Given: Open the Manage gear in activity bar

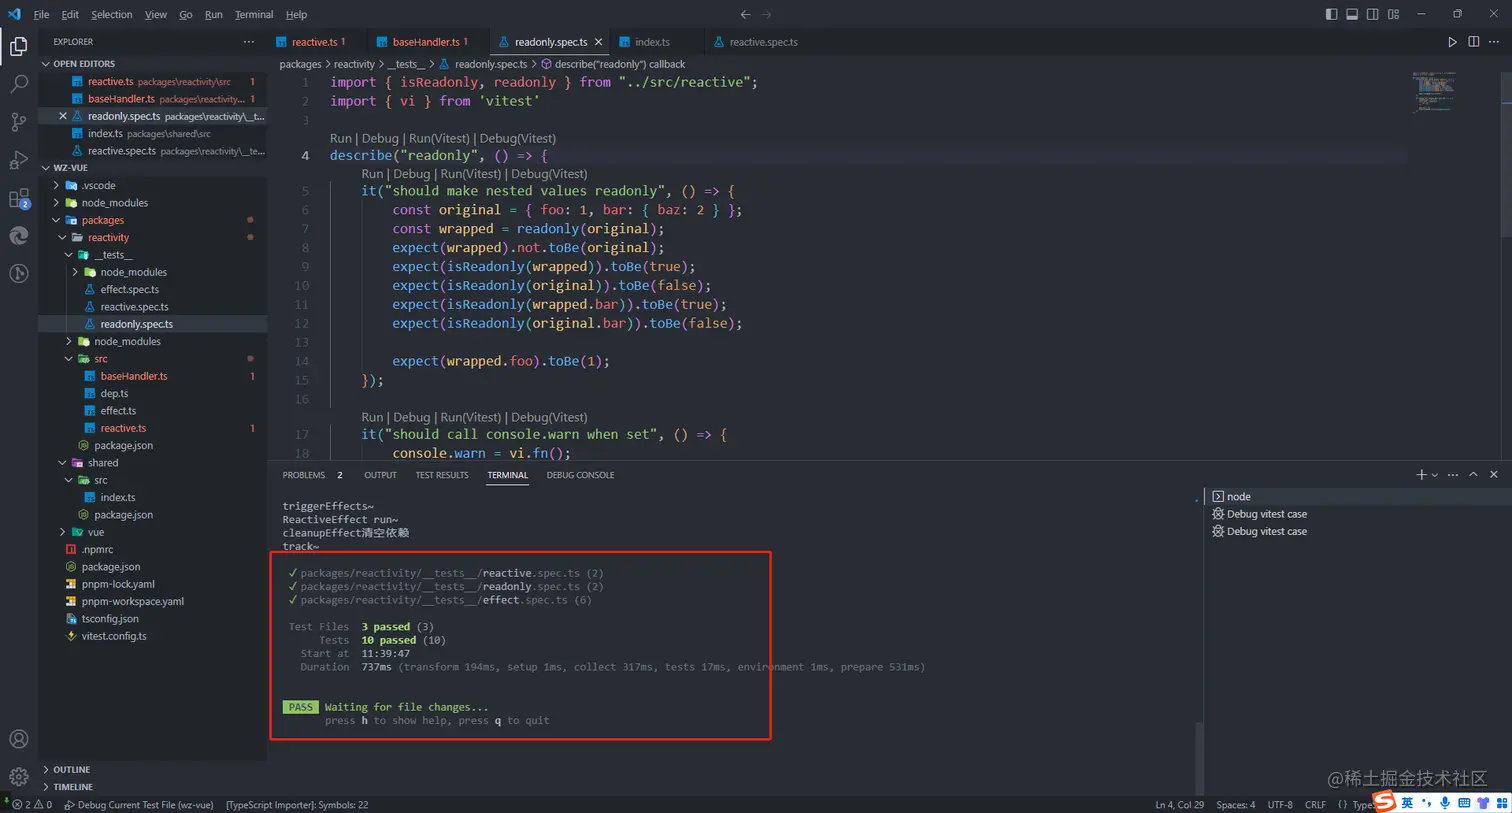Looking at the screenshot, I should pos(19,777).
